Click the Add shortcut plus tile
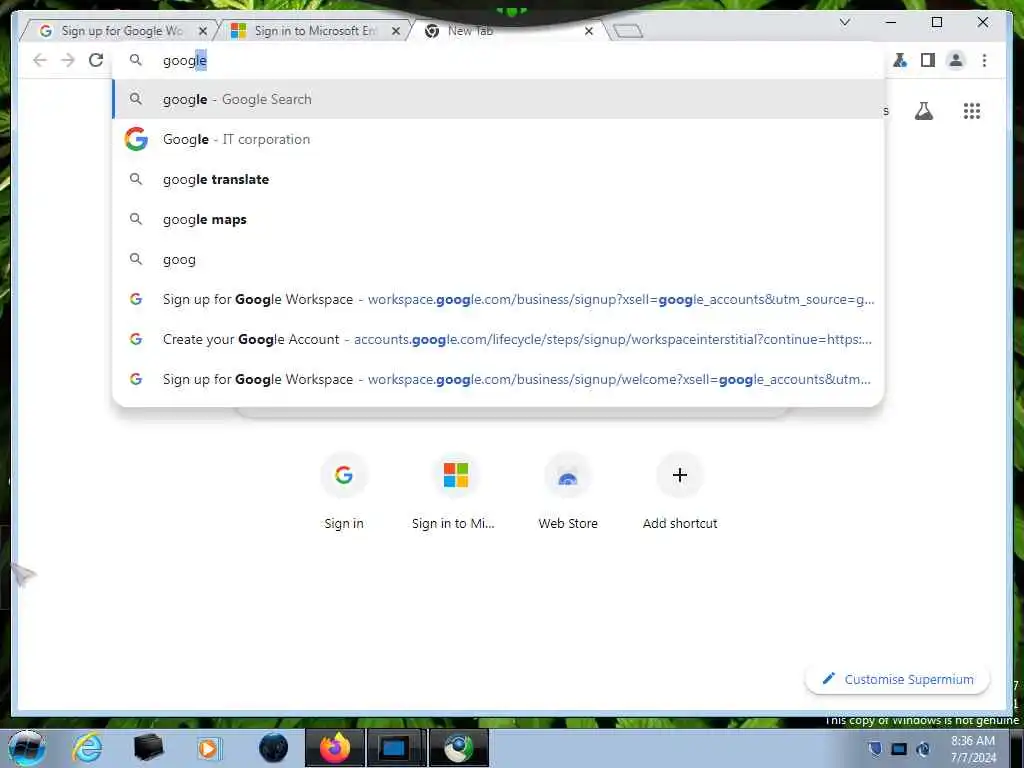Screen dimensions: 1024x768 [x=680, y=490]
